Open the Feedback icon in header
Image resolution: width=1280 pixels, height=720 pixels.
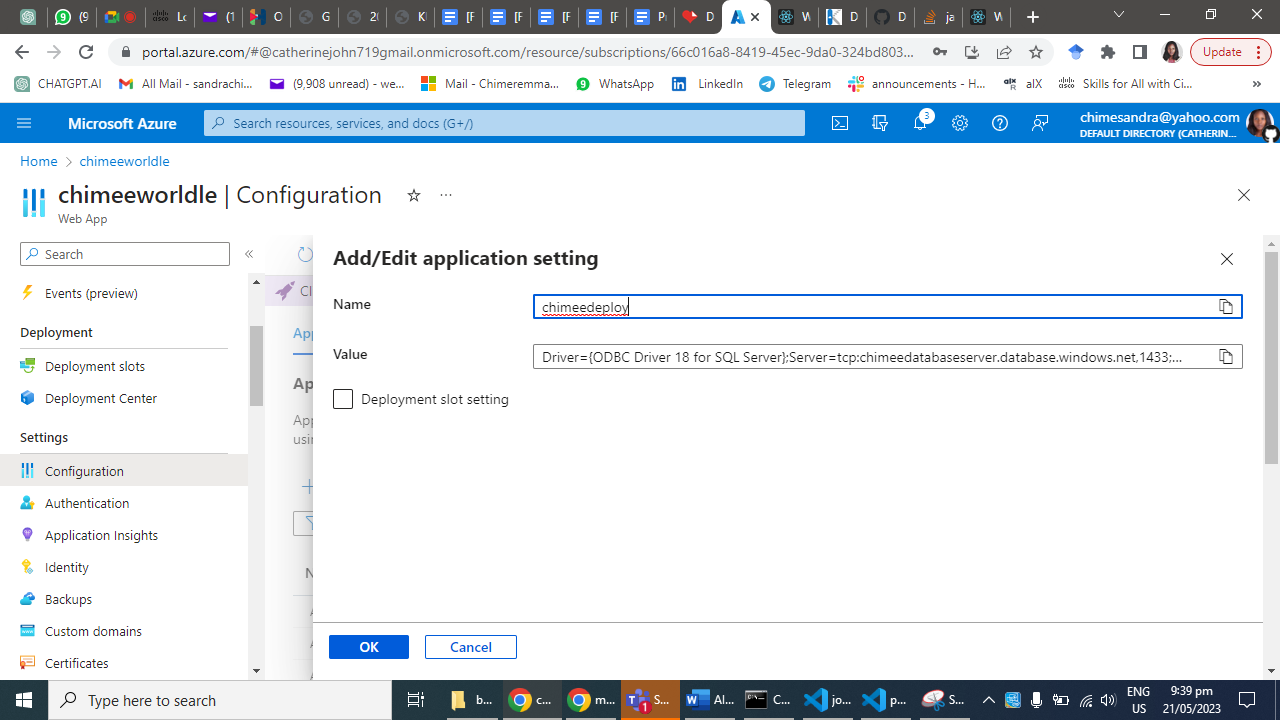(1040, 123)
